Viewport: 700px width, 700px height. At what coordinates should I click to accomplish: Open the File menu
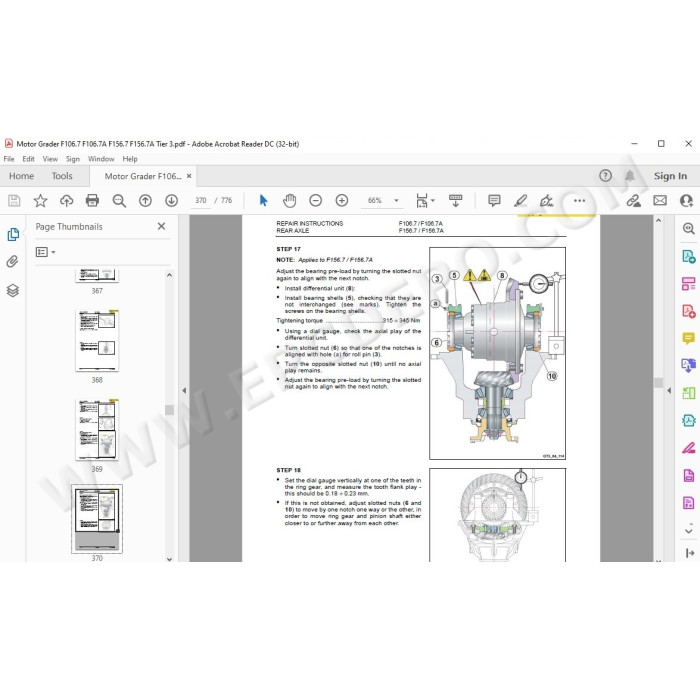(9, 159)
